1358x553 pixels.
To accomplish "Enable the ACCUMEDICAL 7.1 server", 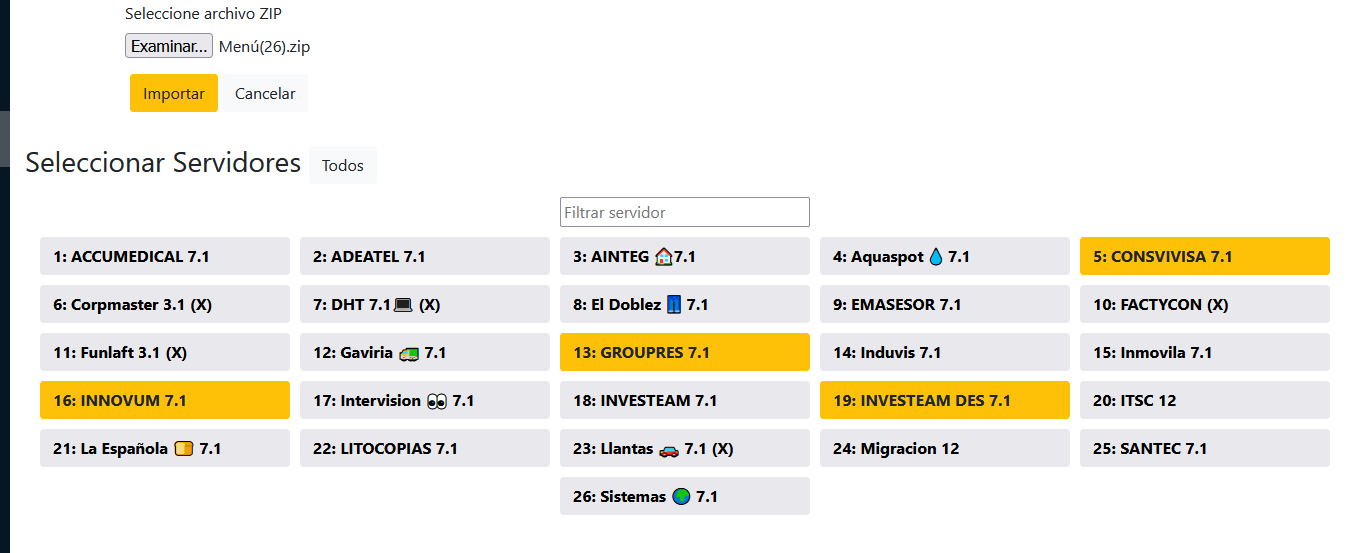I will (164, 256).
